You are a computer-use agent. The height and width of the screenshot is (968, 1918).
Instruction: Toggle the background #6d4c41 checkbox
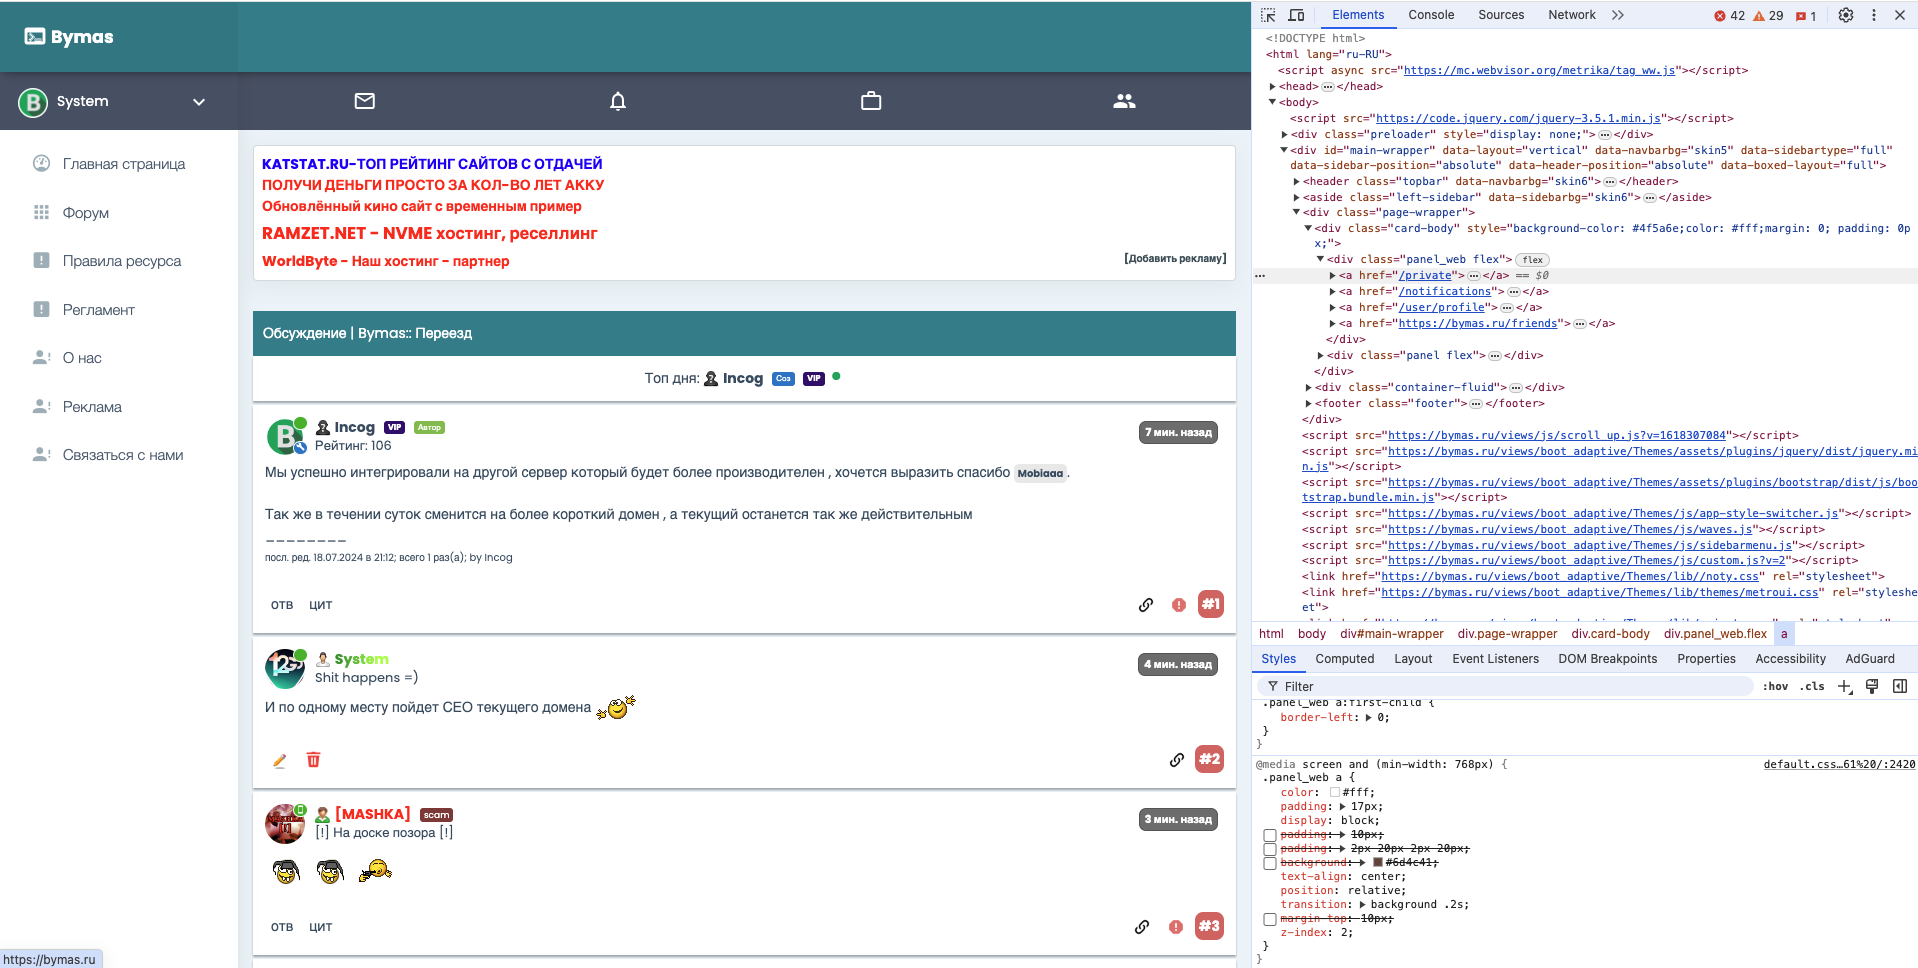(1270, 863)
